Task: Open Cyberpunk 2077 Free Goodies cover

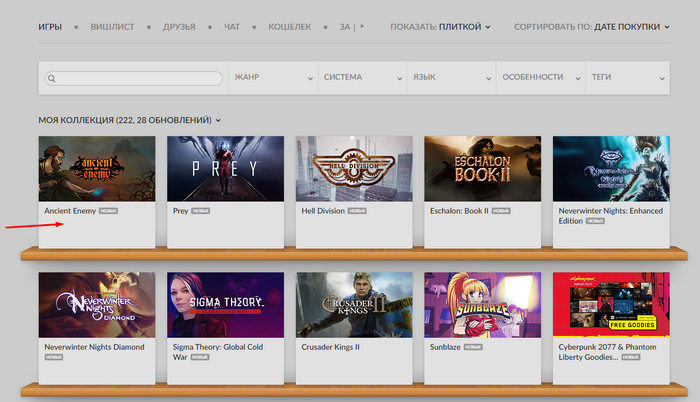Action: click(x=611, y=305)
